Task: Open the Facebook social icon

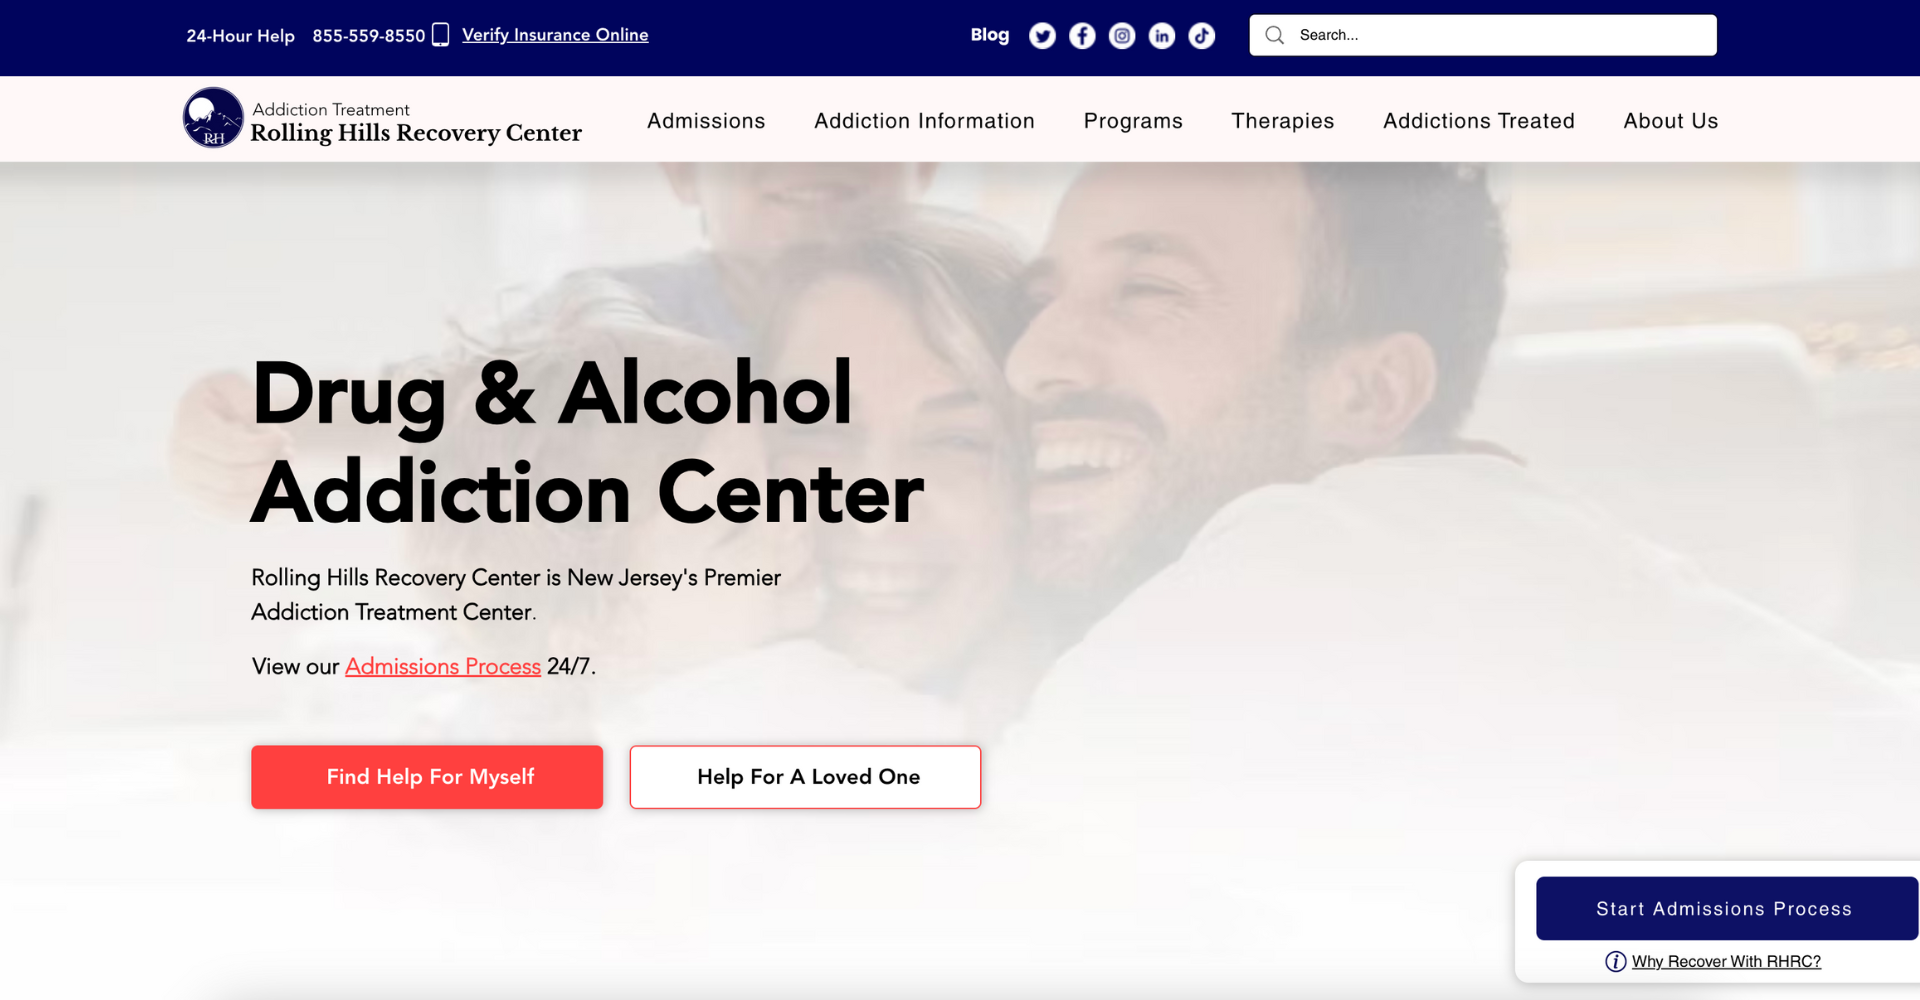Action: click(1082, 36)
